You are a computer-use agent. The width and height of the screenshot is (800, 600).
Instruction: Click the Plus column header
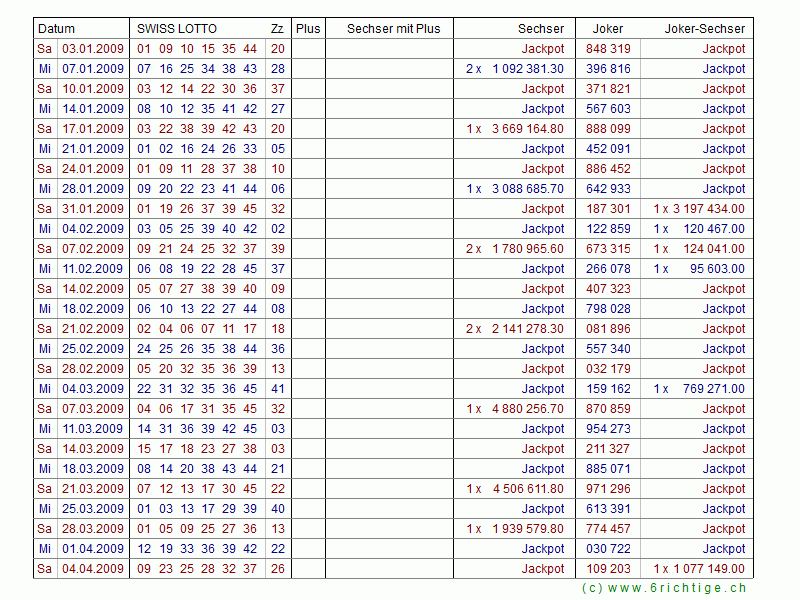[308, 29]
